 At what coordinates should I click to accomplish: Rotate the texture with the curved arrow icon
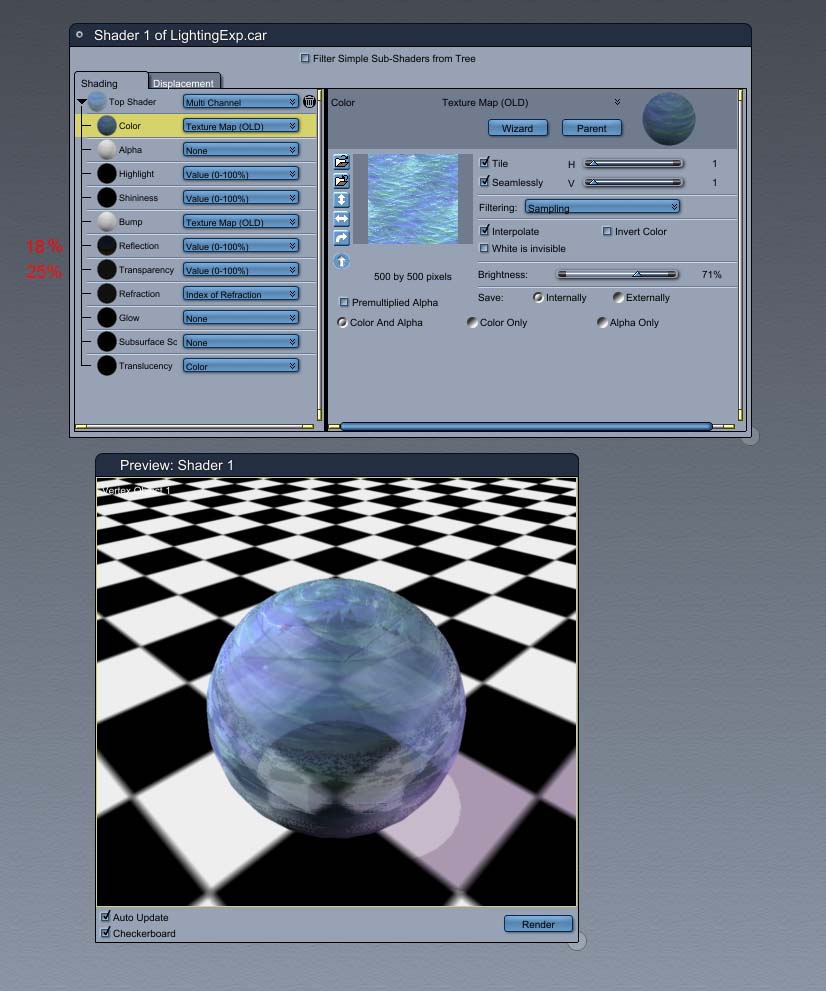(341, 238)
